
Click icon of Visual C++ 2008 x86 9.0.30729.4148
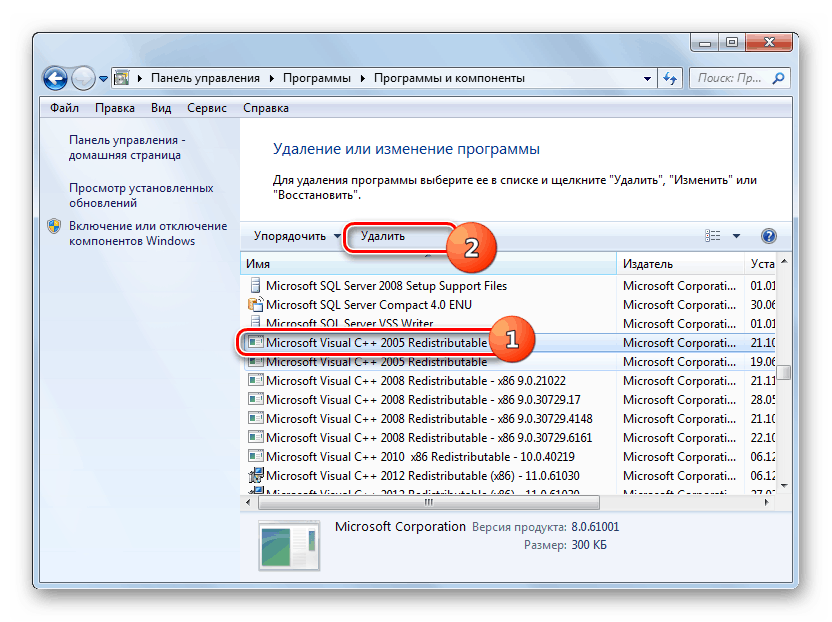coord(256,418)
